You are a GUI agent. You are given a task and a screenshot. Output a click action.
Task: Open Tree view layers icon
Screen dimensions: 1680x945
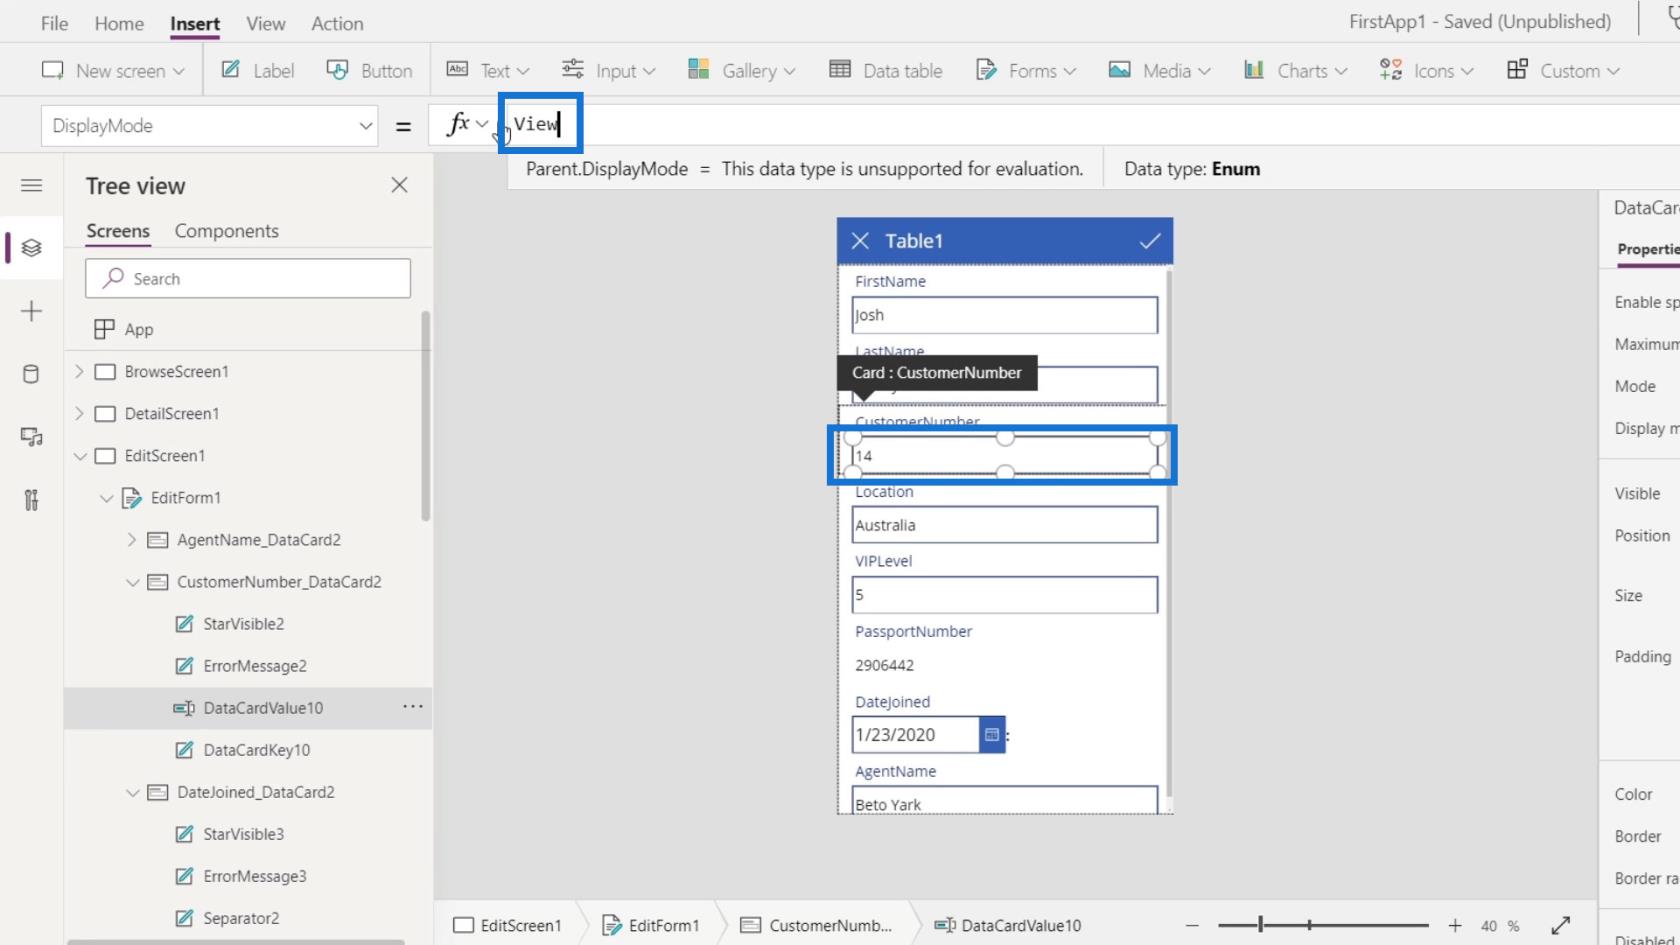(x=31, y=247)
